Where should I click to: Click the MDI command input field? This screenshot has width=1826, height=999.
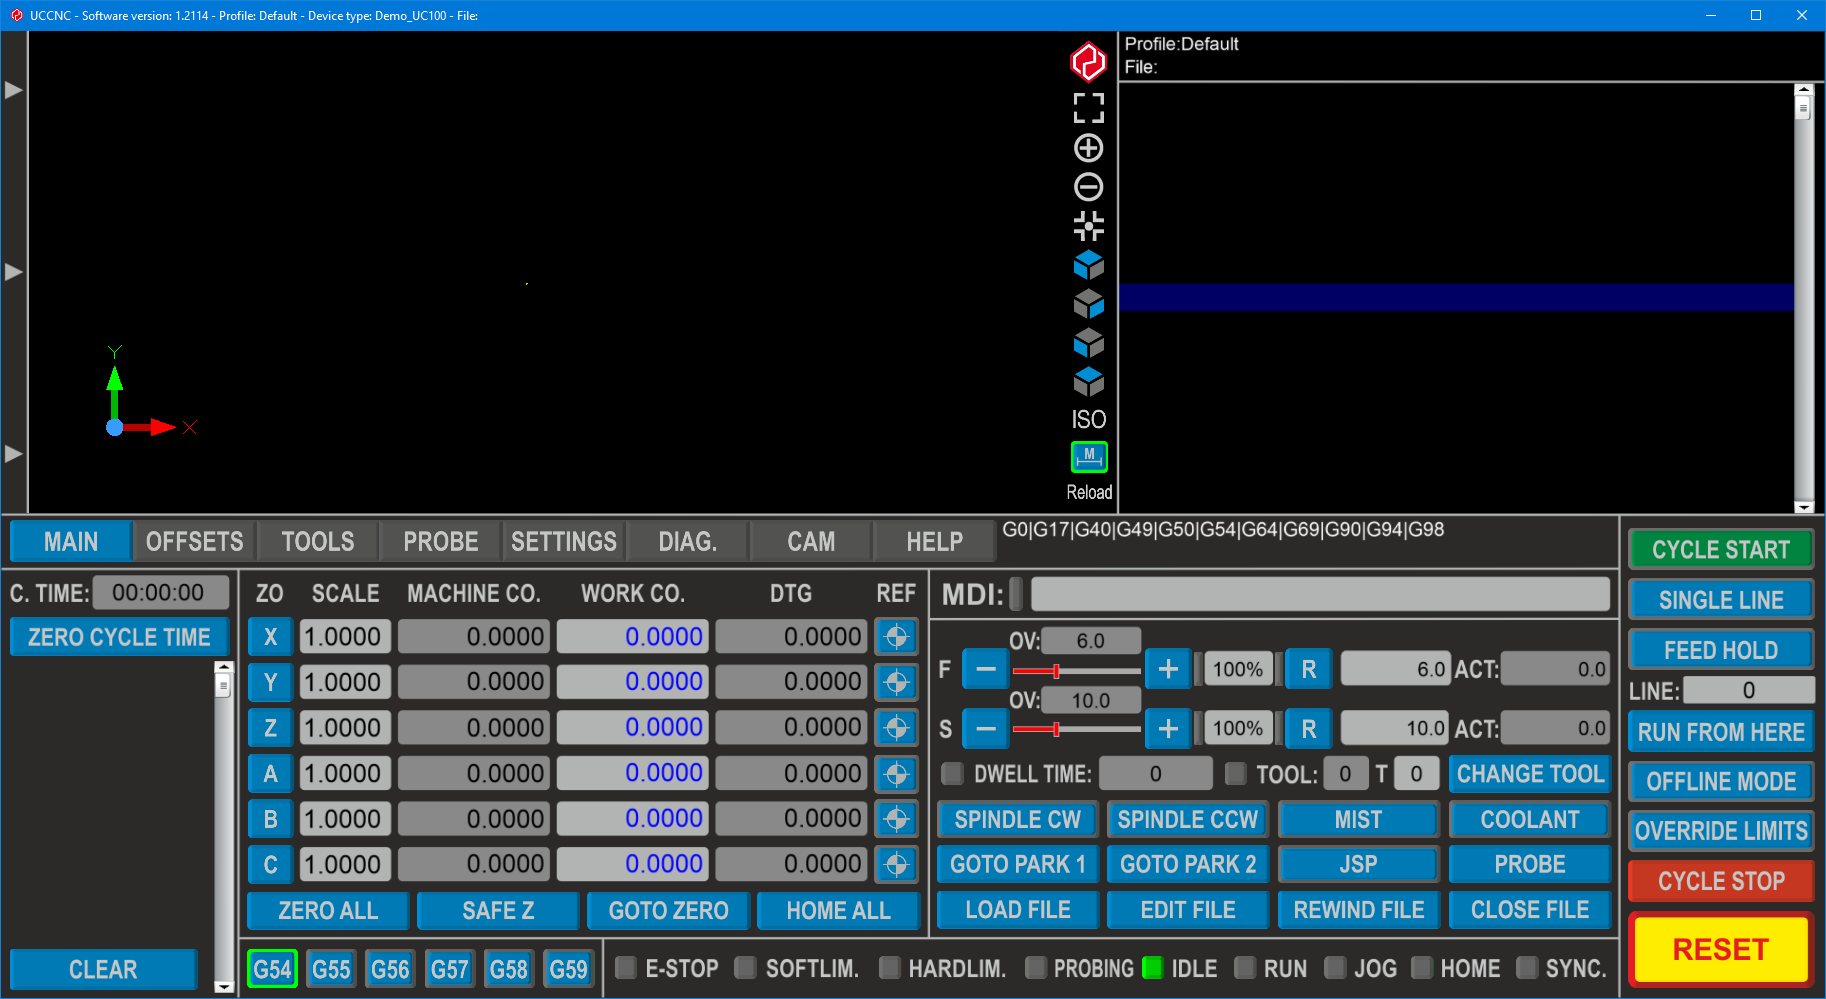1319,594
